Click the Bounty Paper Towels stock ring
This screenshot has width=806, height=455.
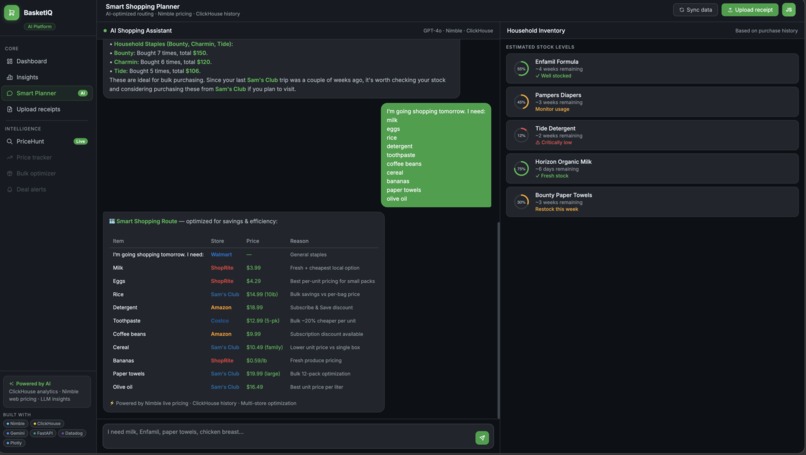coord(521,202)
